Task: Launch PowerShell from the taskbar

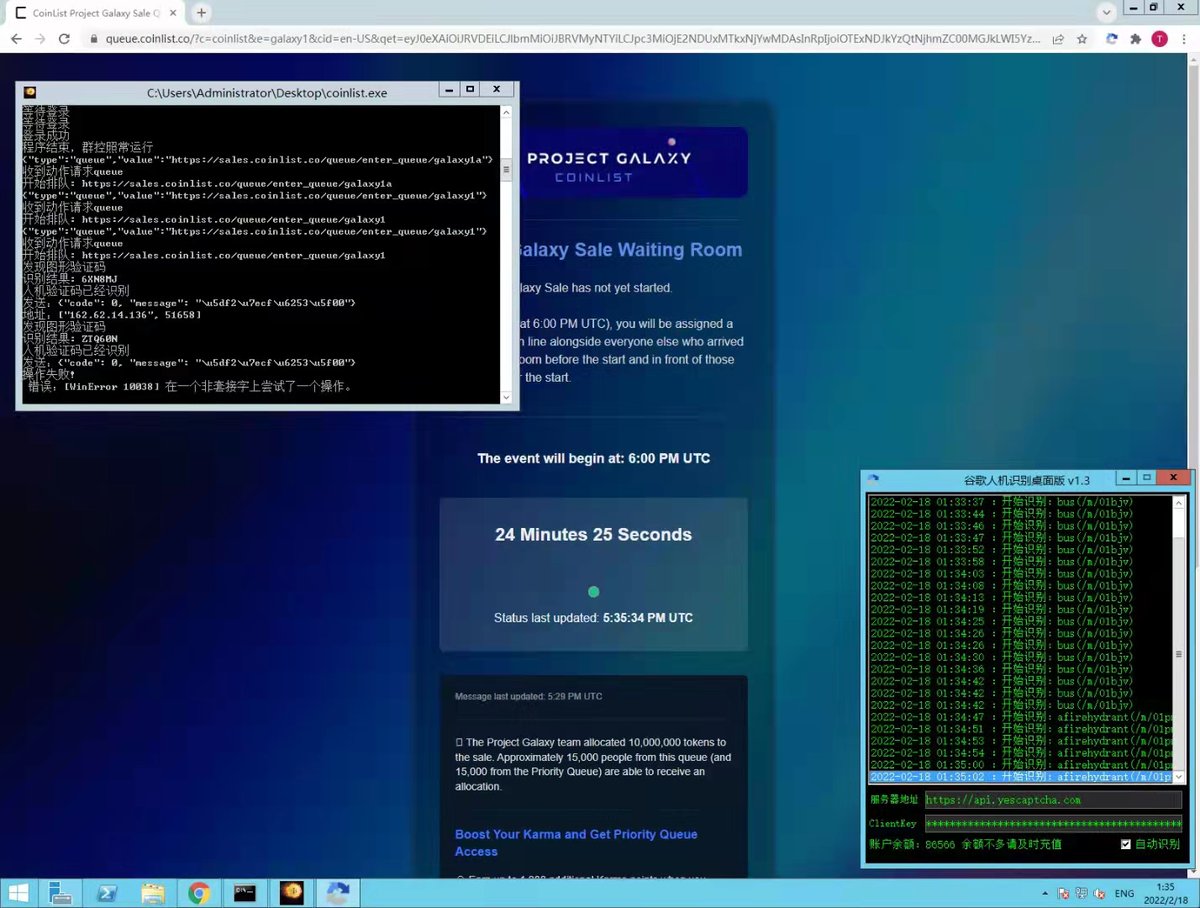Action: [107, 893]
